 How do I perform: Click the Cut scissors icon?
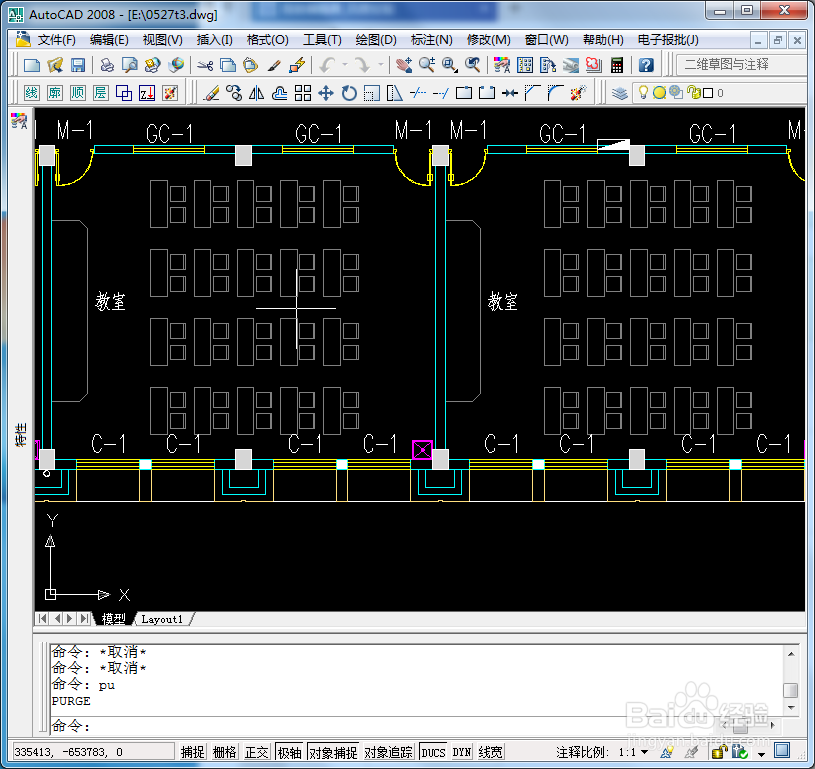click(x=205, y=65)
